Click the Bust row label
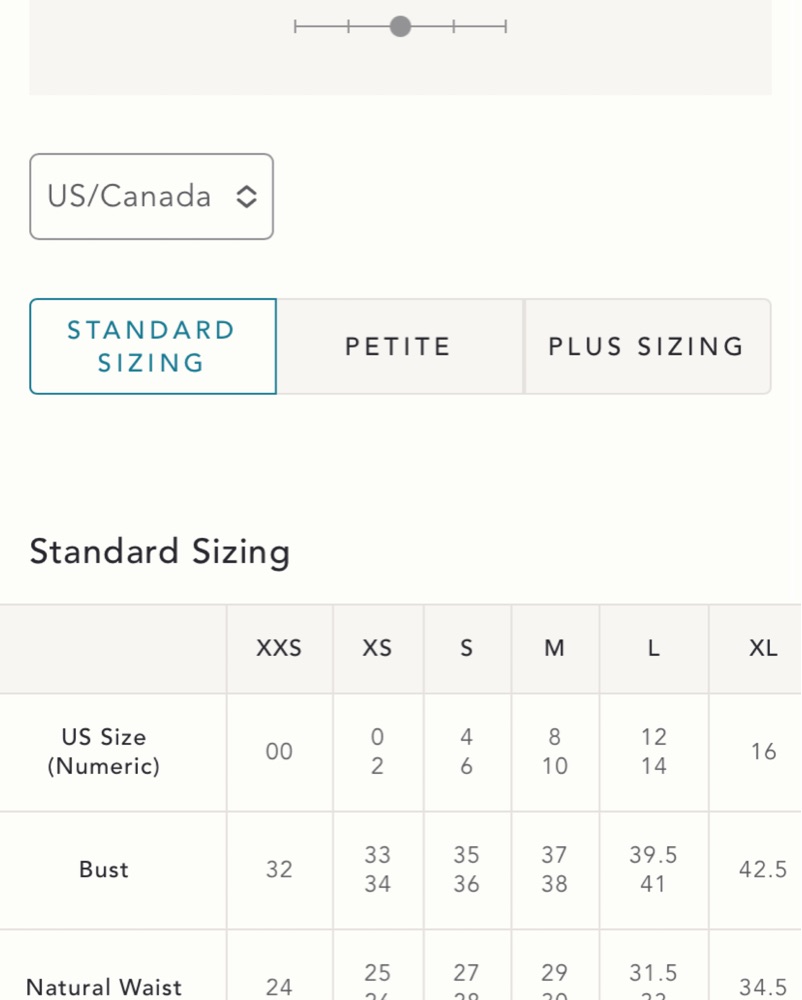 104,869
